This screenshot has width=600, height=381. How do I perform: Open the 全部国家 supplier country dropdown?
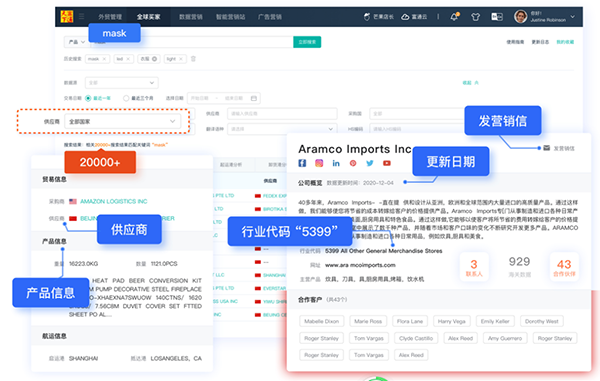pyautogui.click(x=122, y=122)
